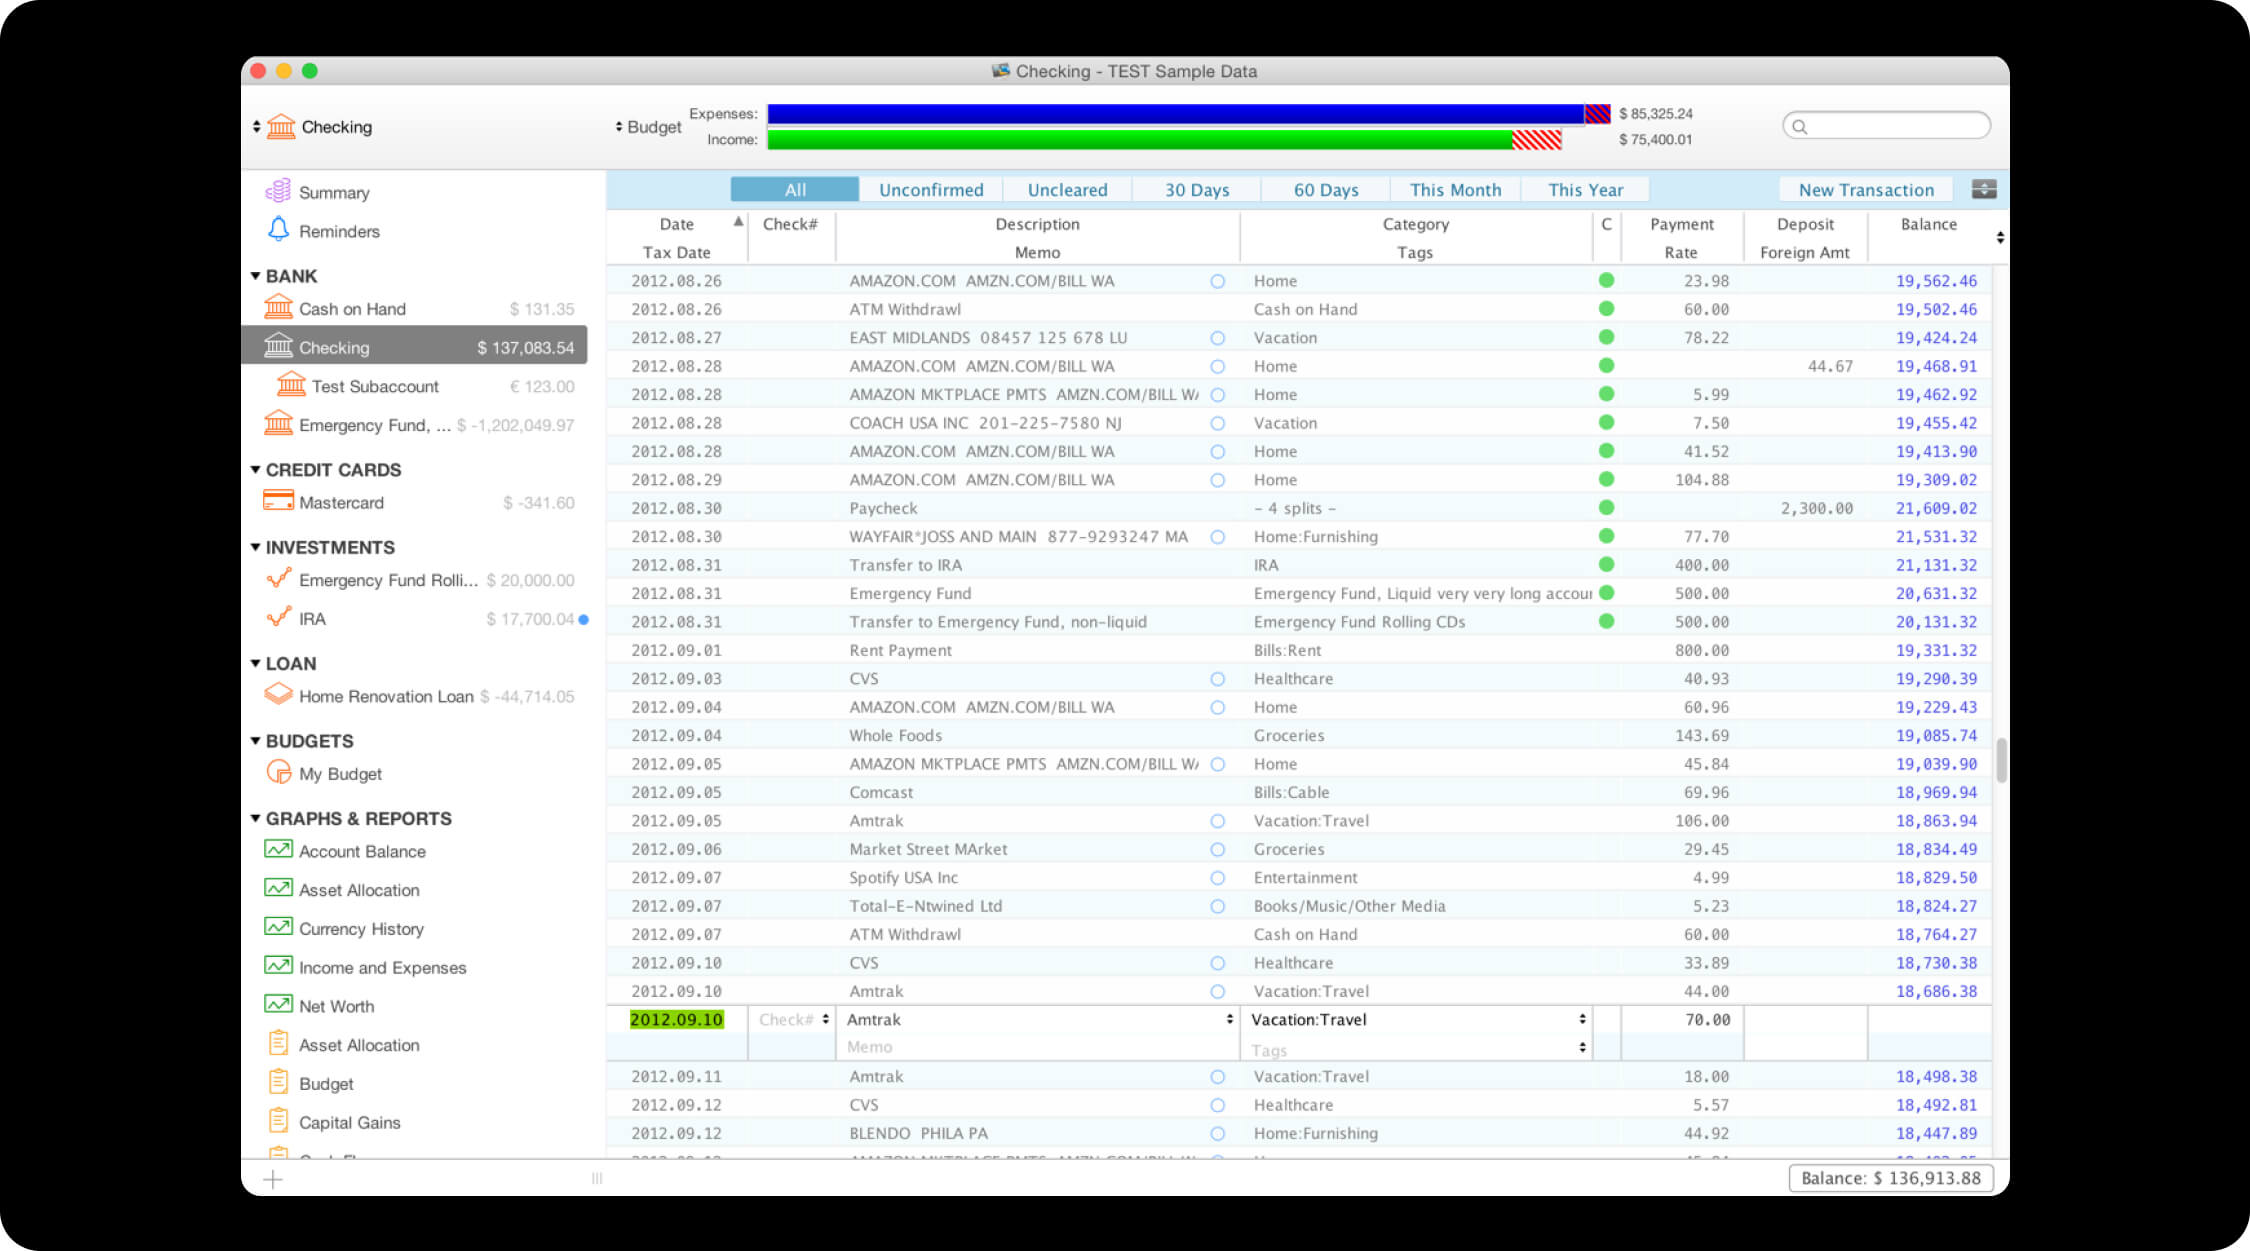Toggle green cleared dot for Paycheck row
Viewport: 2250px width, 1251px height.
point(1606,508)
